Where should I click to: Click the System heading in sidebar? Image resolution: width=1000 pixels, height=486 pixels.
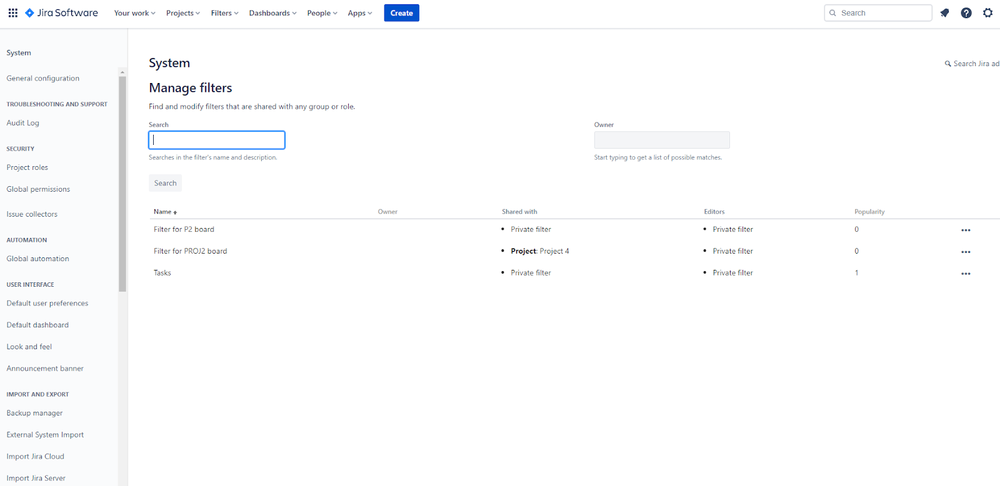pyautogui.click(x=18, y=53)
